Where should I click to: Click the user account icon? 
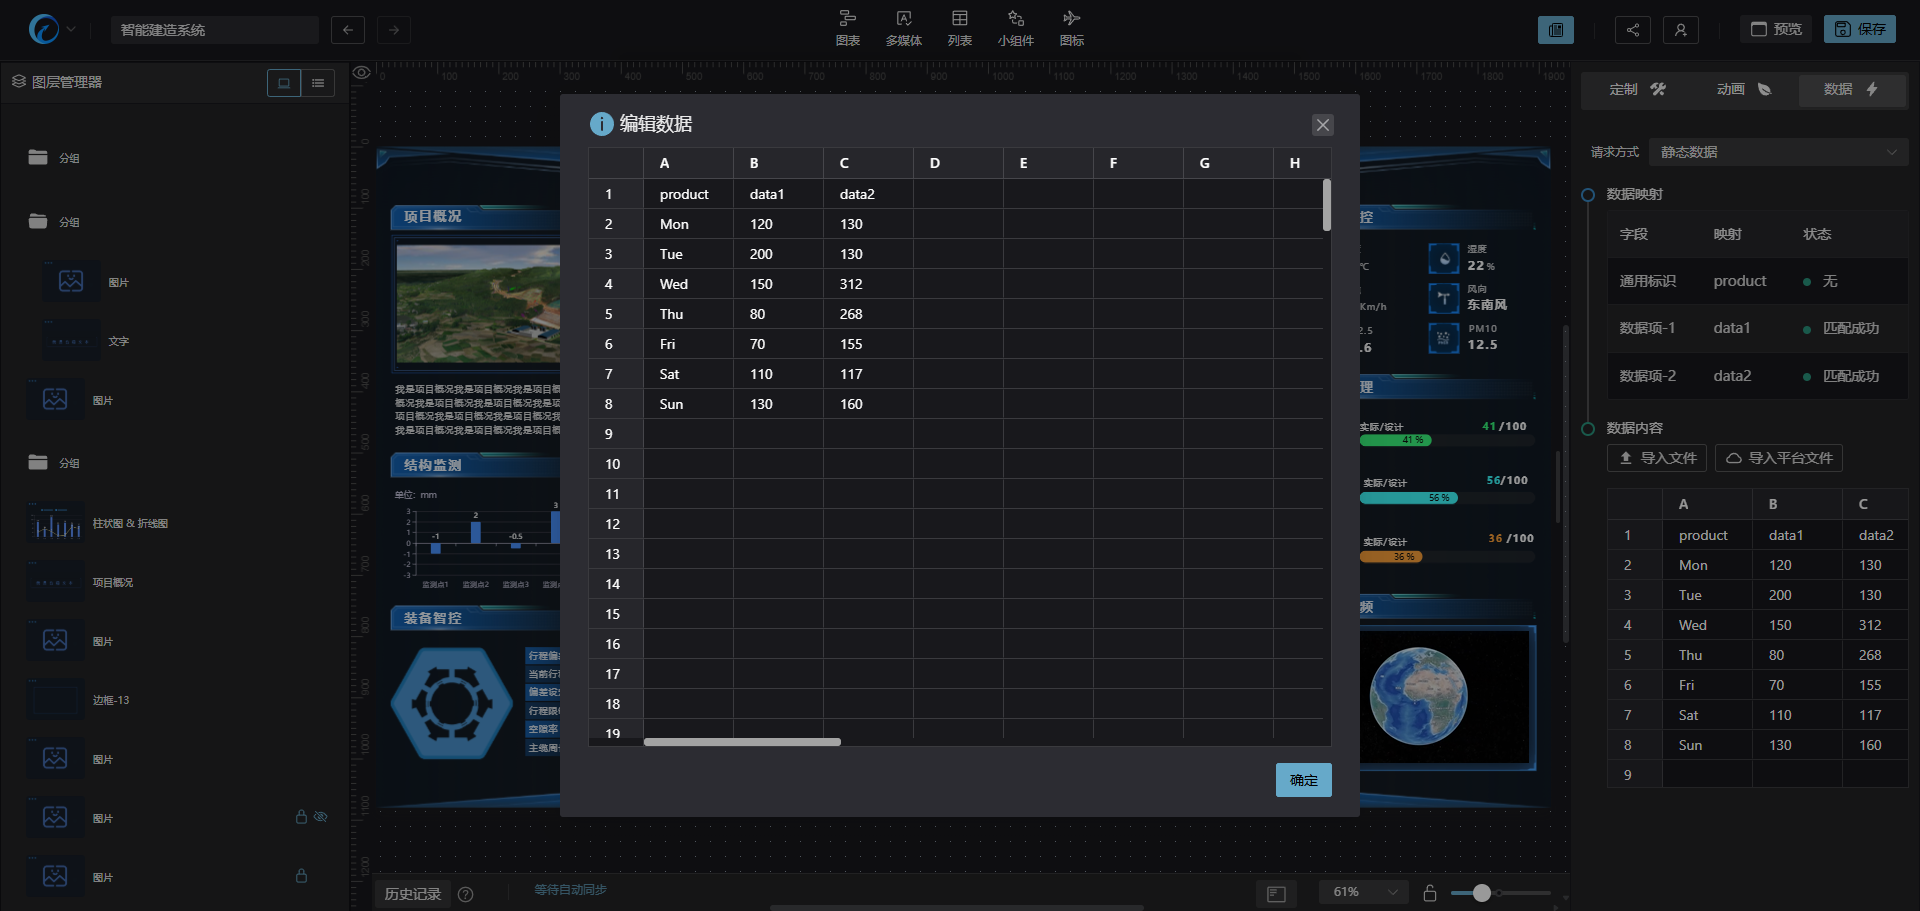tap(1680, 30)
